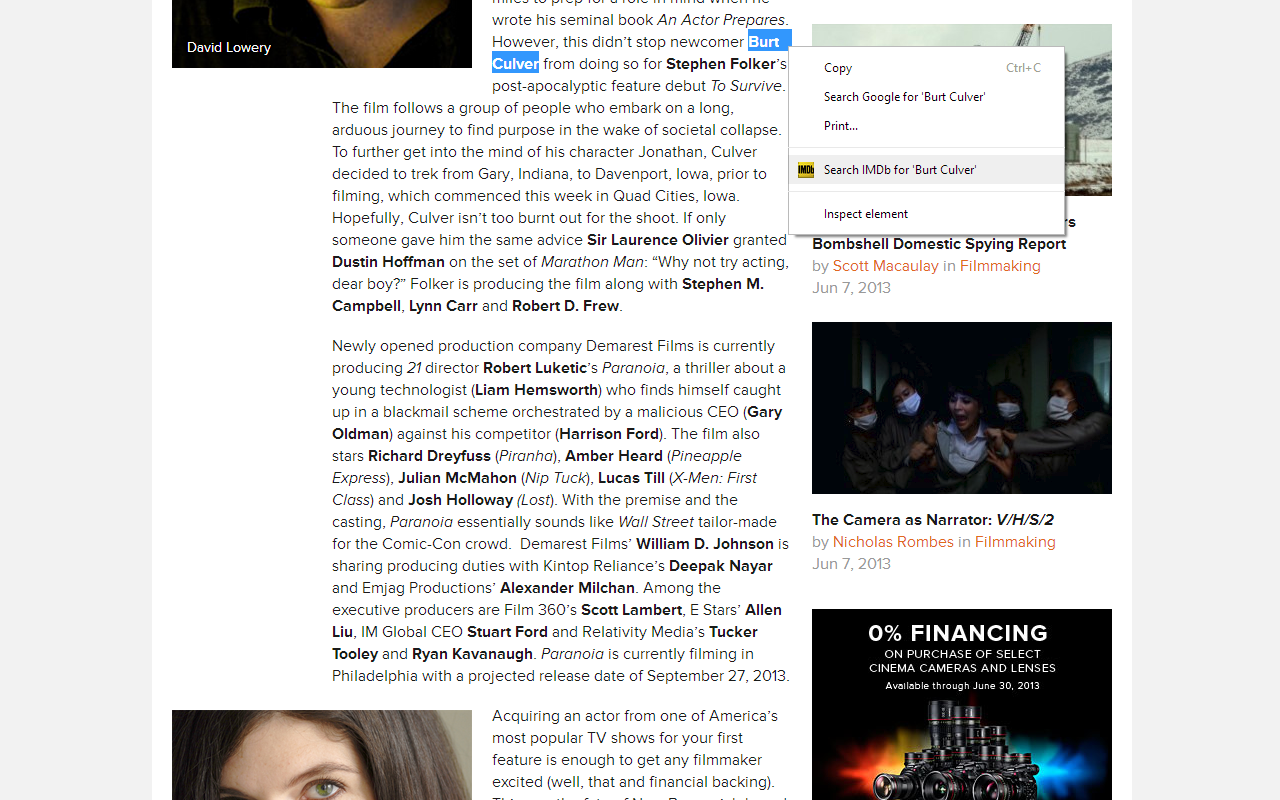Select Copy from the context menu

point(838,68)
